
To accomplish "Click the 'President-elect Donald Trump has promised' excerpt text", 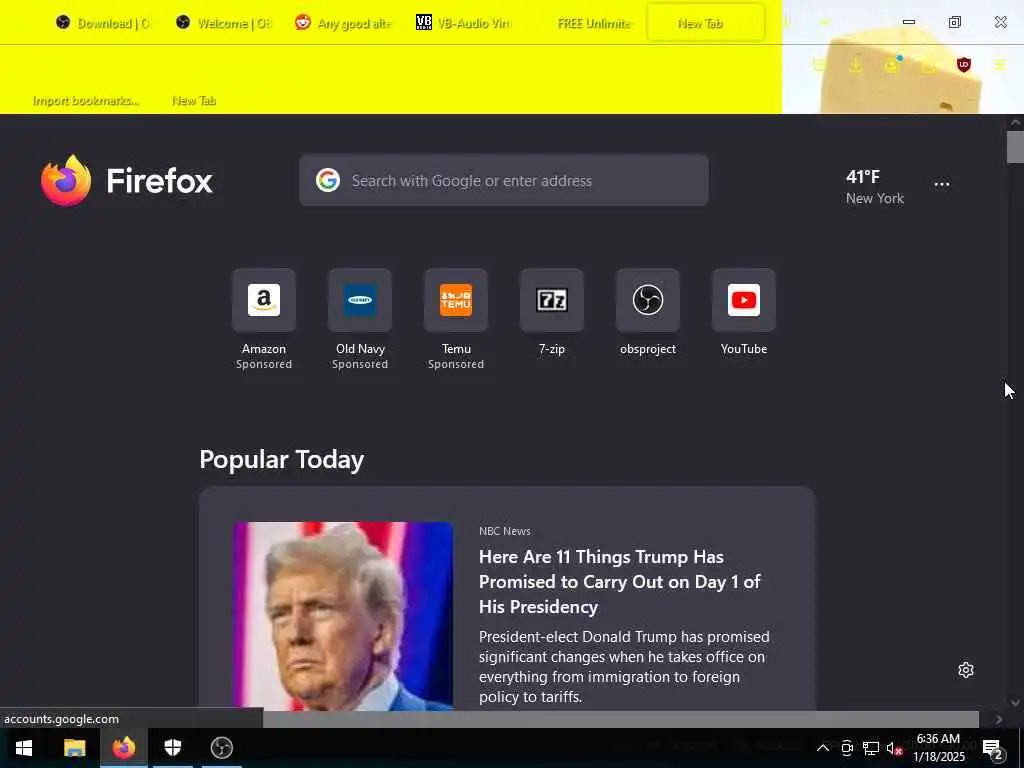I will 624,666.
